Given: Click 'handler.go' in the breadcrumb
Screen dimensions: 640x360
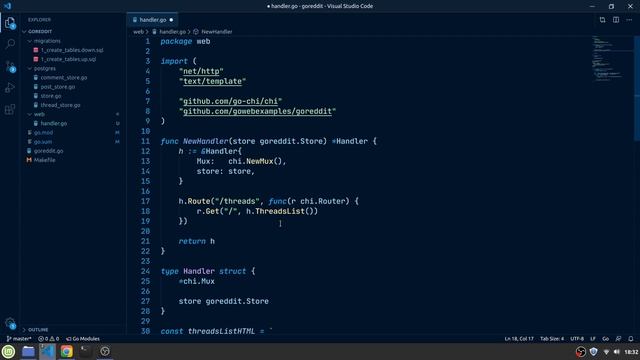Looking at the screenshot, I should 172,31.
